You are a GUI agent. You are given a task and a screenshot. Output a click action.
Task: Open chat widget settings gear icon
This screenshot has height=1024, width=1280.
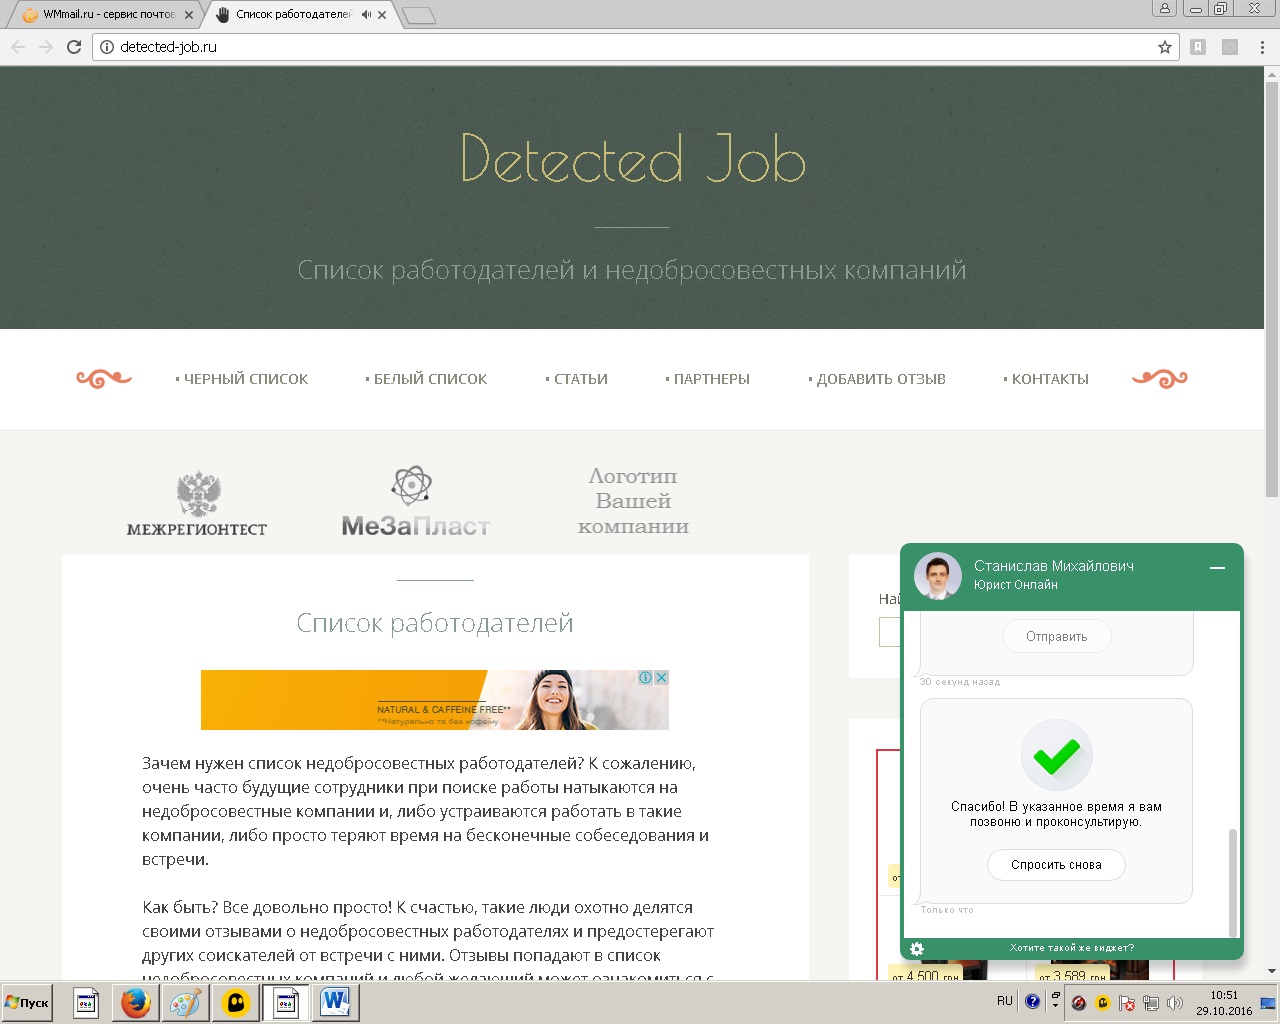coord(917,948)
